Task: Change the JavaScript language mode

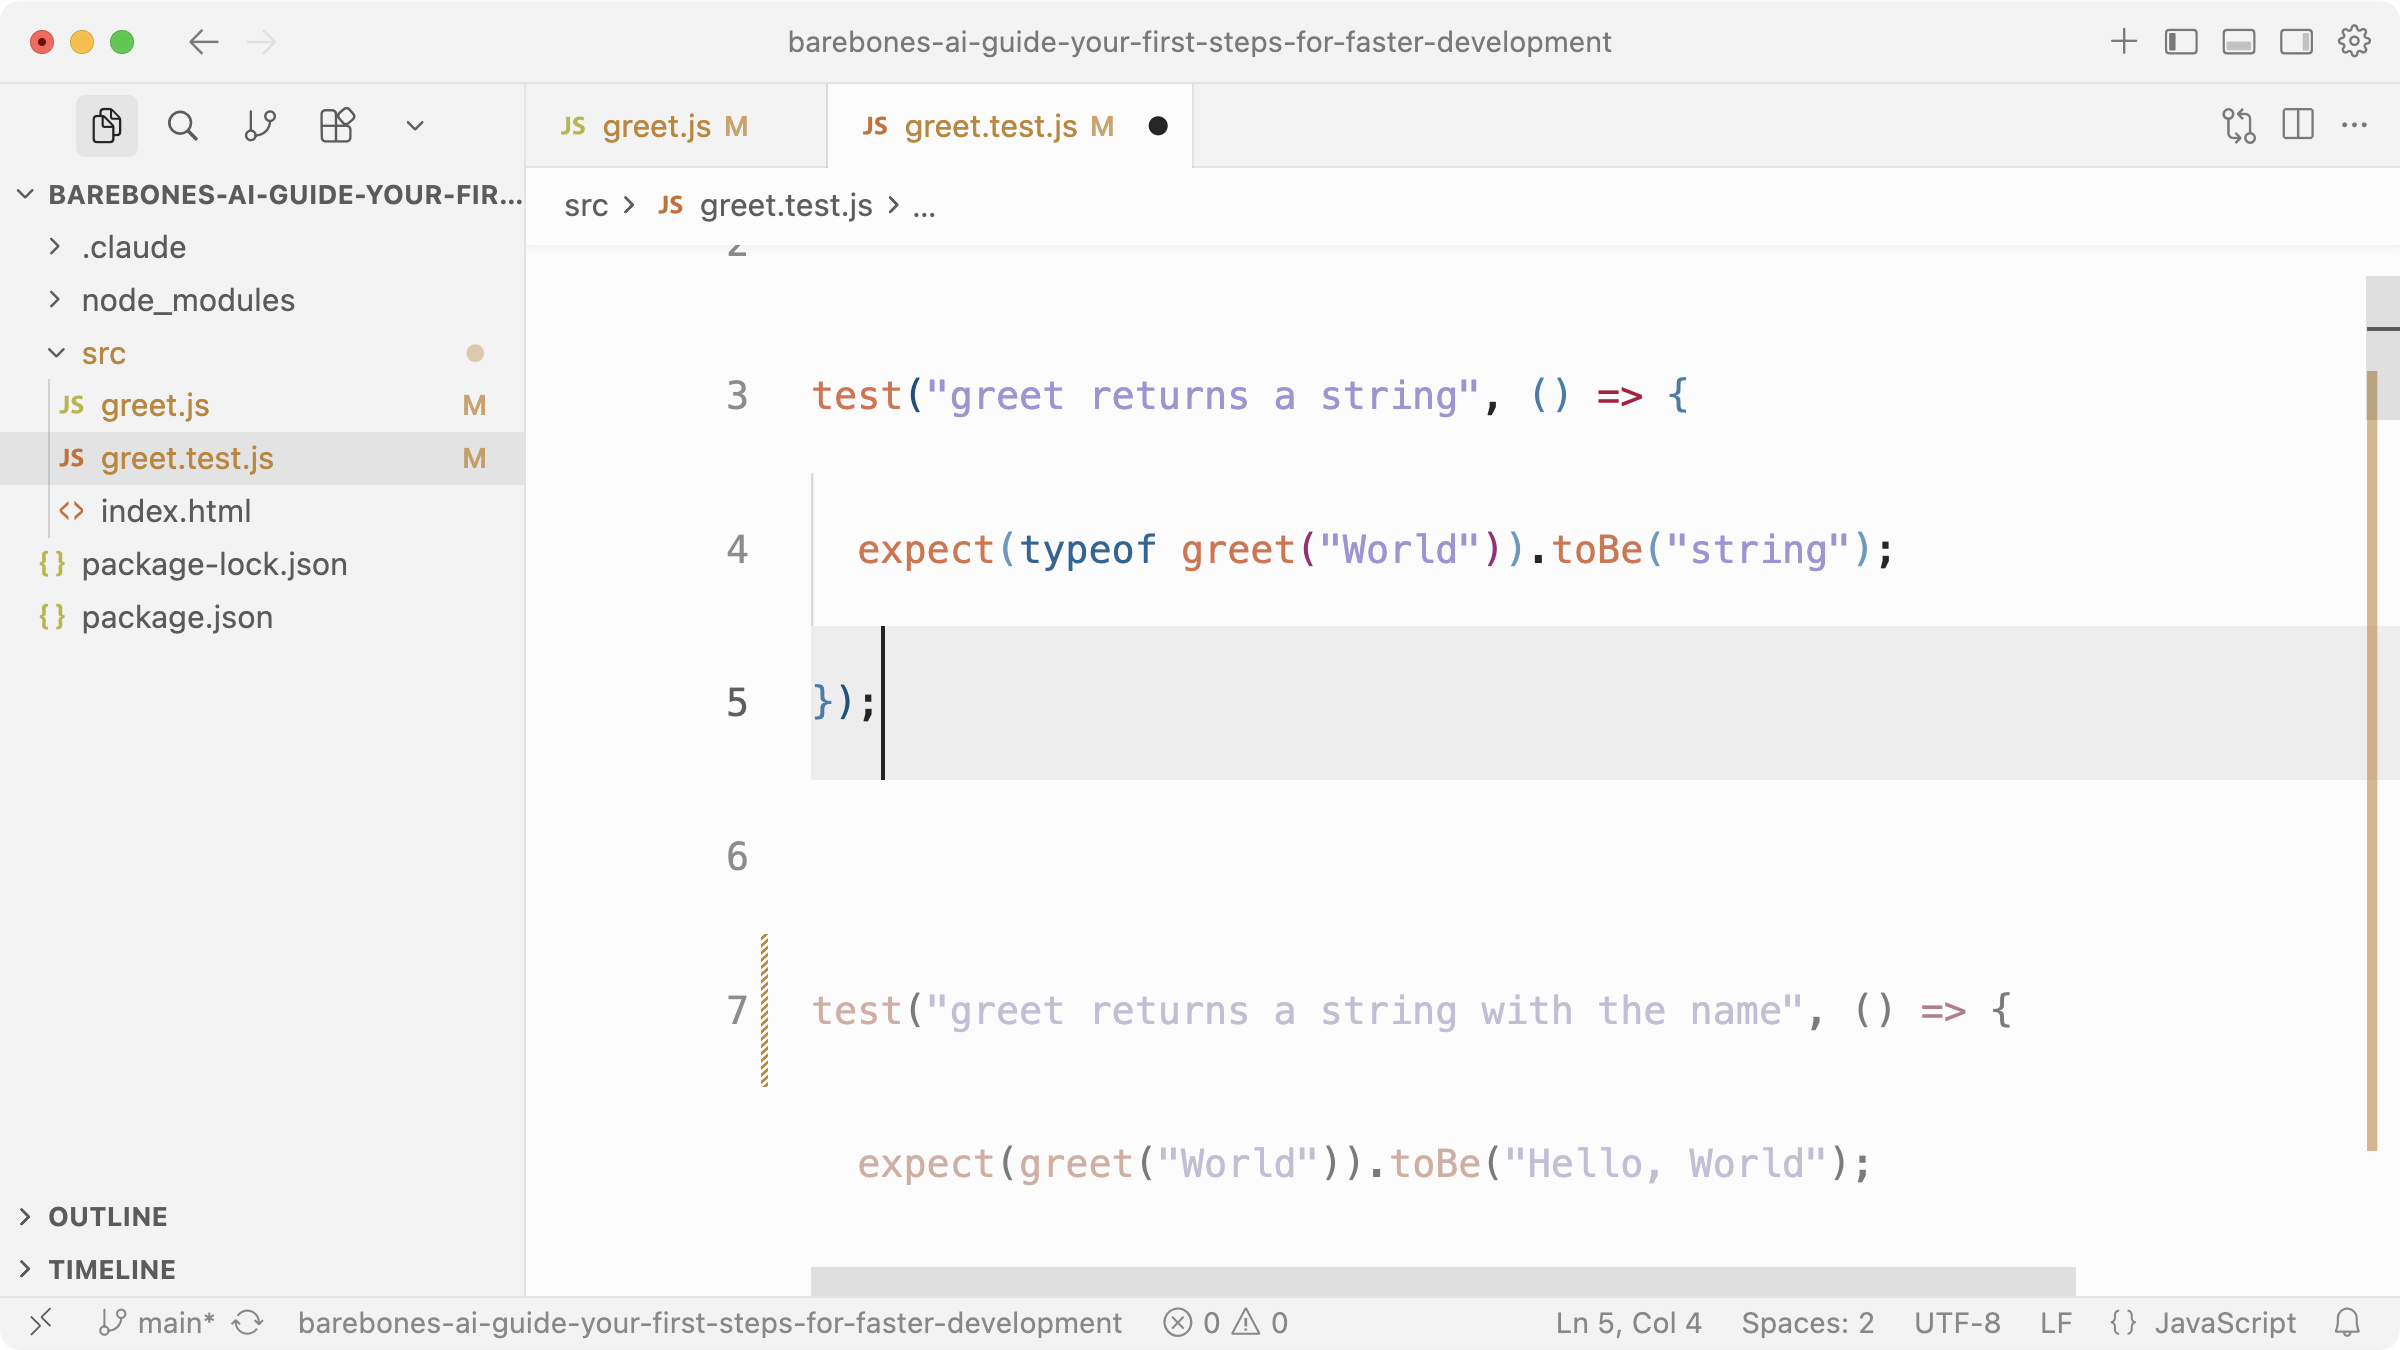Action: pos(2224,1323)
